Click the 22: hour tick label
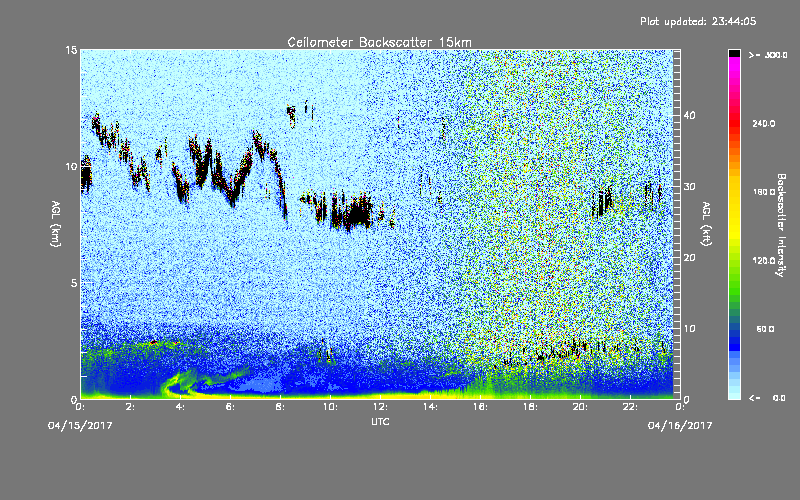Image resolution: width=800 pixels, height=500 pixels. click(630, 407)
